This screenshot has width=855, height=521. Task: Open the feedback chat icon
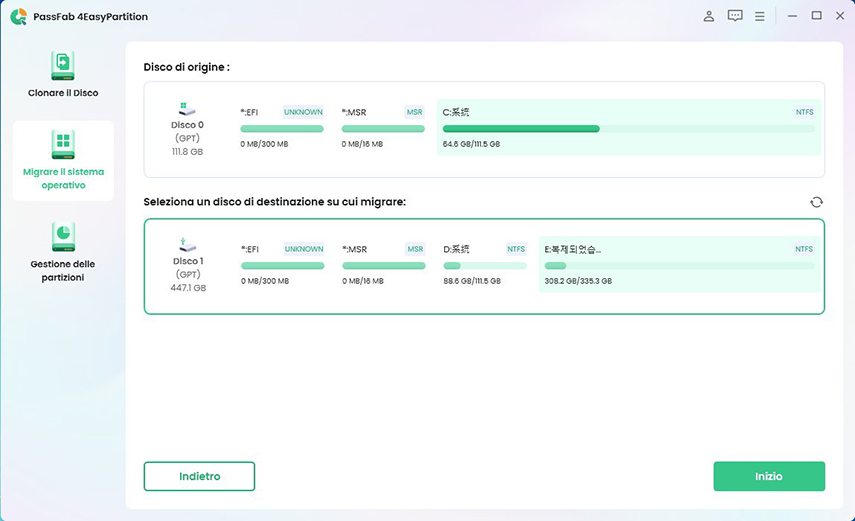point(735,16)
